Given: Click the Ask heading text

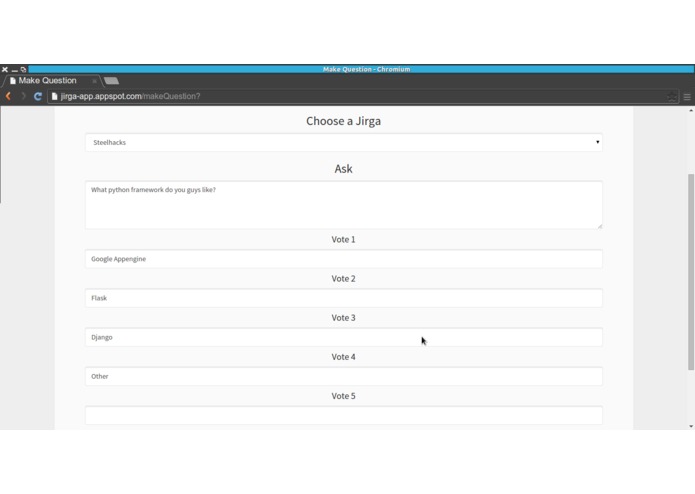Looking at the screenshot, I should coord(344,168).
